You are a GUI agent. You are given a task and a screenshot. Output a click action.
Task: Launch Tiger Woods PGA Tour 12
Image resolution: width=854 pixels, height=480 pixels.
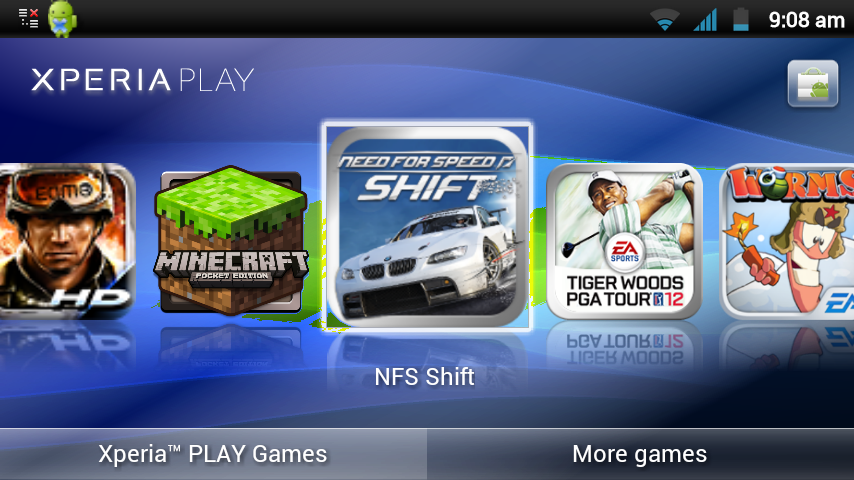tap(624, 241)
